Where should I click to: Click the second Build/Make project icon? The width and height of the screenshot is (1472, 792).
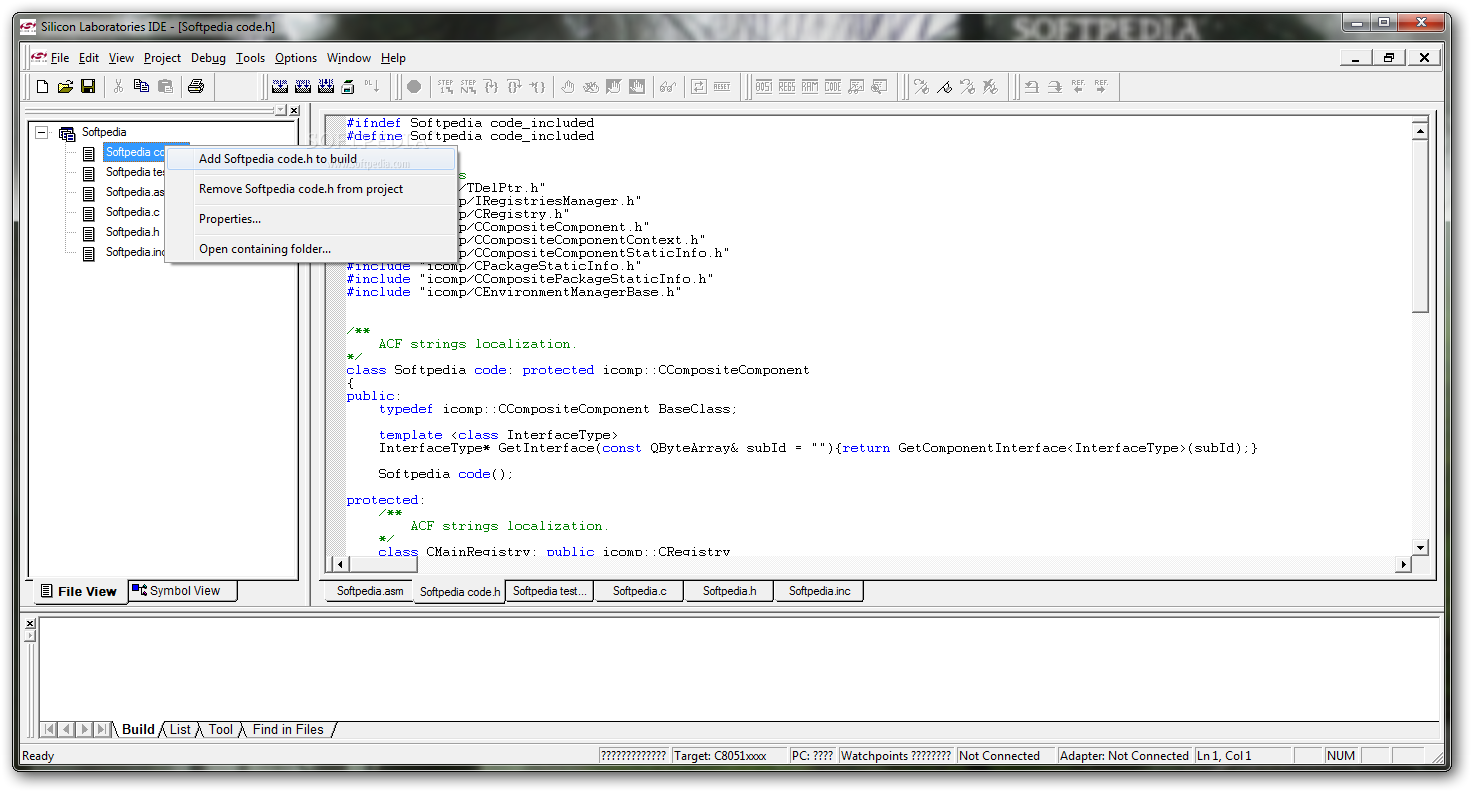[x=302, y=87]
